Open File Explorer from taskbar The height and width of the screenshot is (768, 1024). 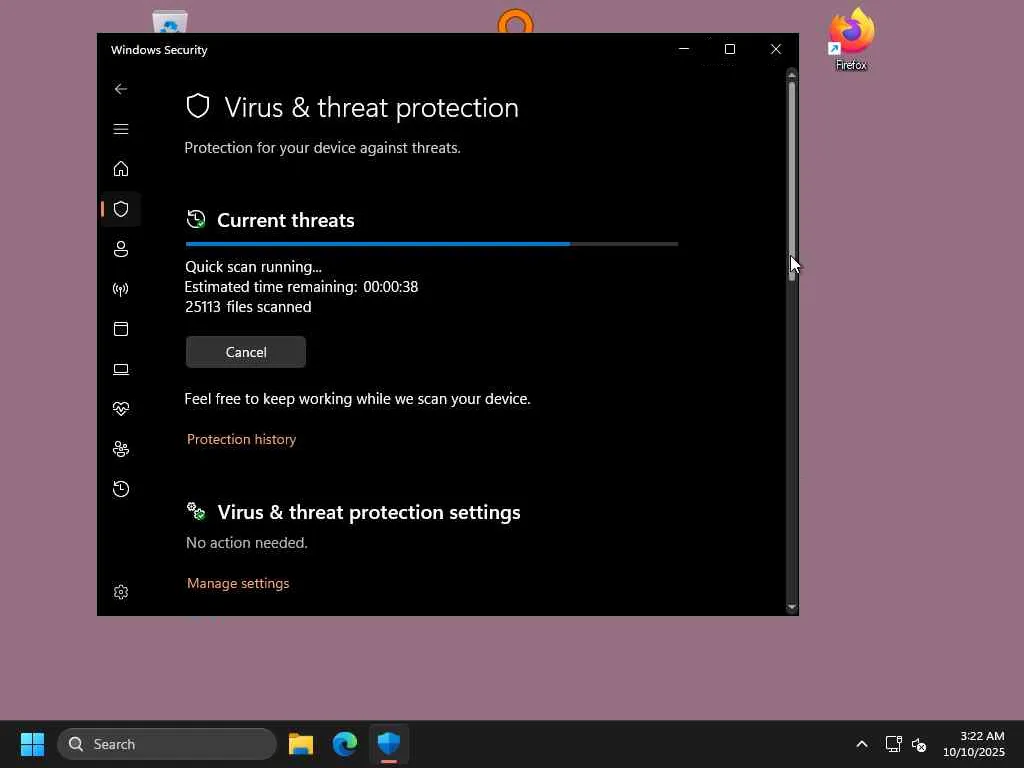point(301,744)
